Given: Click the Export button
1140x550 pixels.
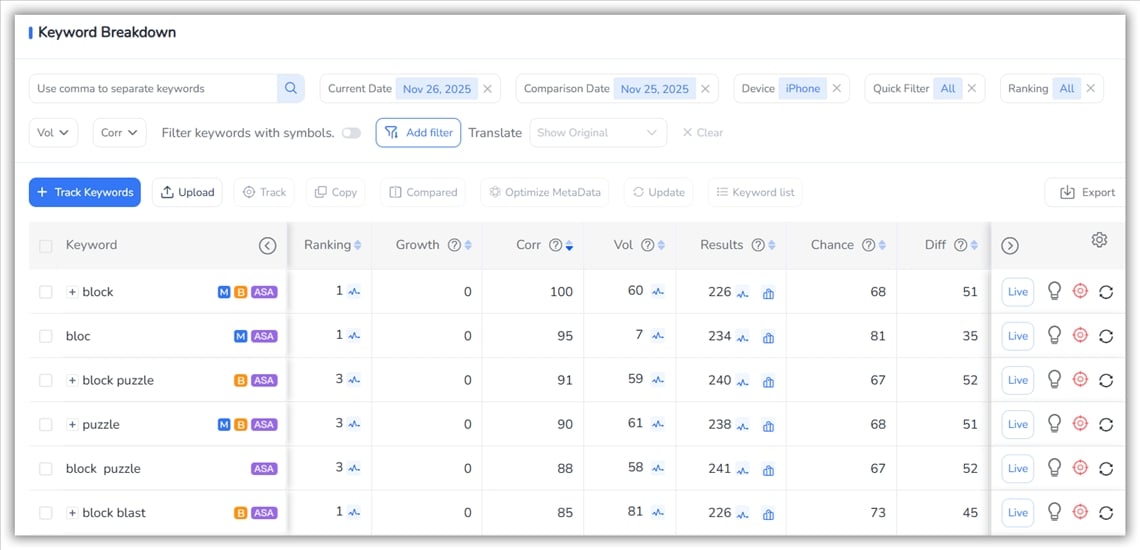Looking at the screenshot, I should coord(1086,192).
